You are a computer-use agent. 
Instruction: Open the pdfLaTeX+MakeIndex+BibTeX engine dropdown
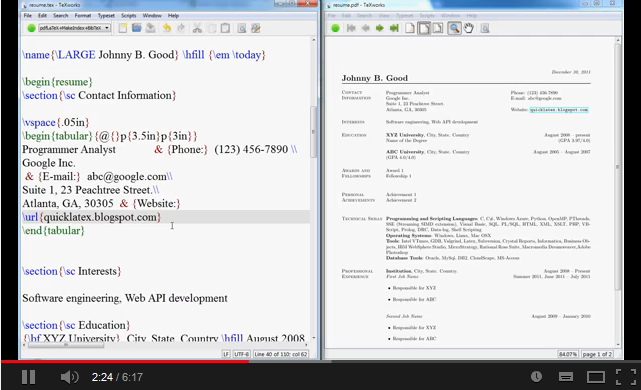click(x=74, y=28)
